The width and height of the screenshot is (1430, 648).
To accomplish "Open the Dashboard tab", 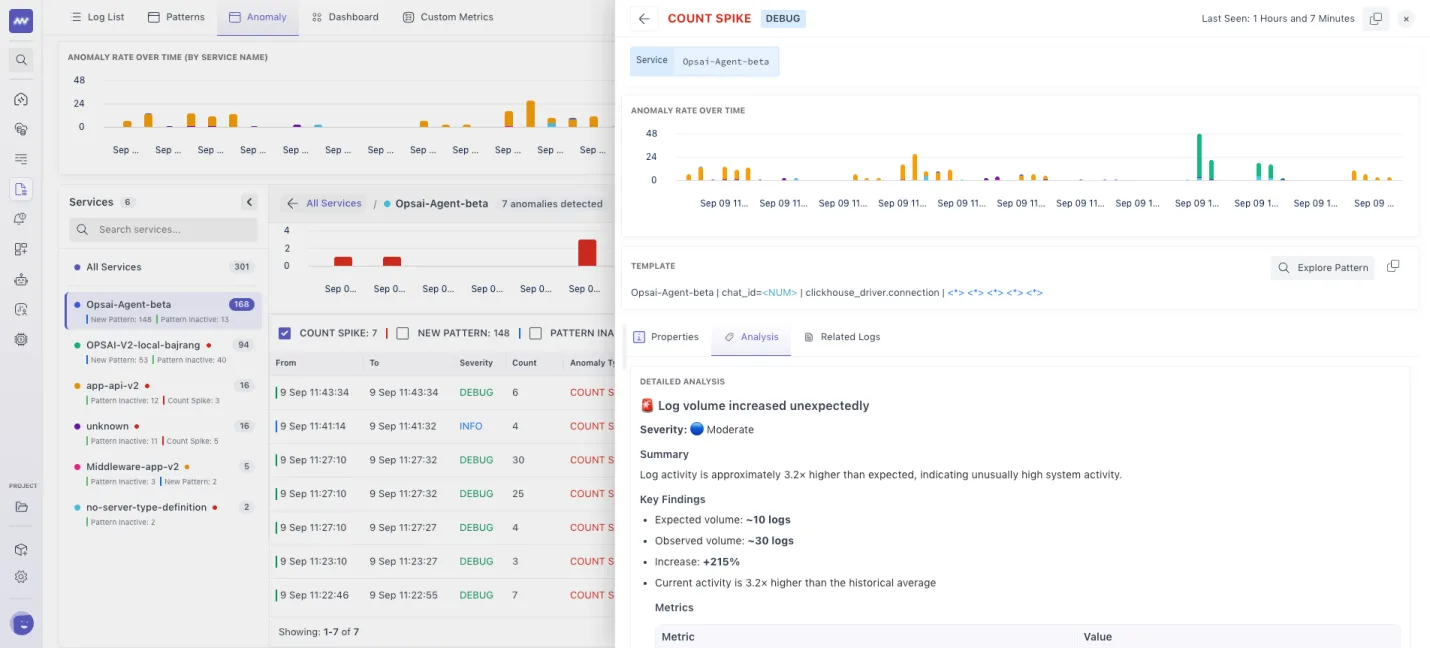I will pyautogui.click(x=345, y=17).
